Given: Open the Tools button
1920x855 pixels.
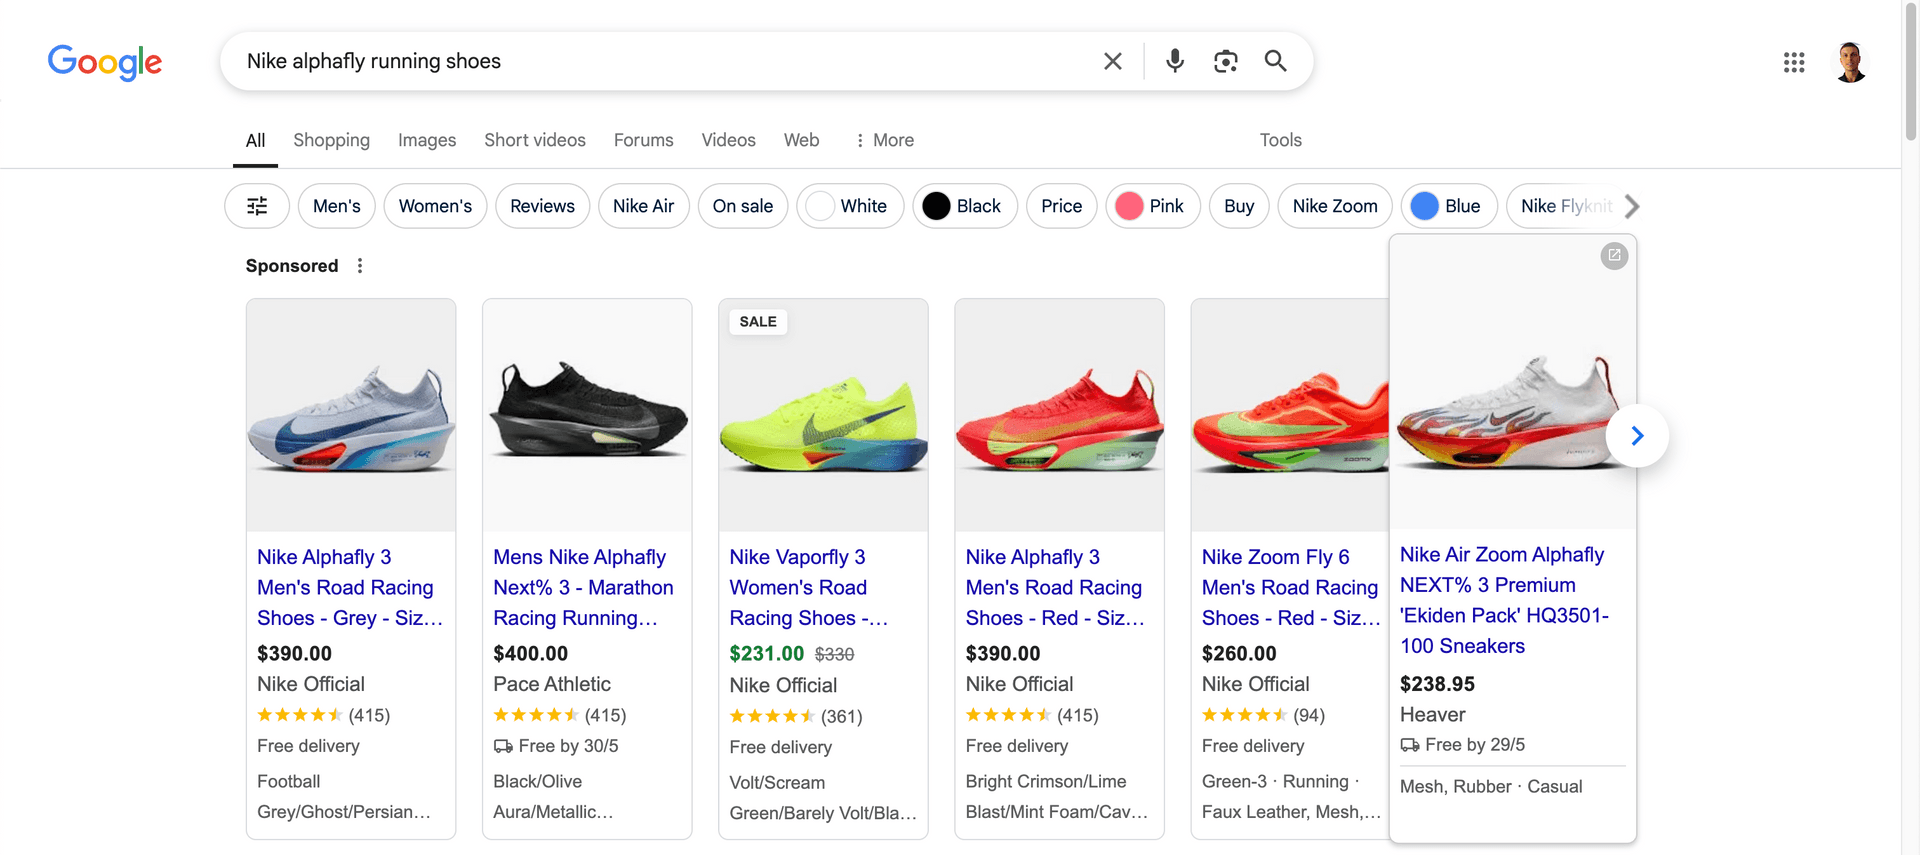Looking at the screenshot, I should point(1280,140).
